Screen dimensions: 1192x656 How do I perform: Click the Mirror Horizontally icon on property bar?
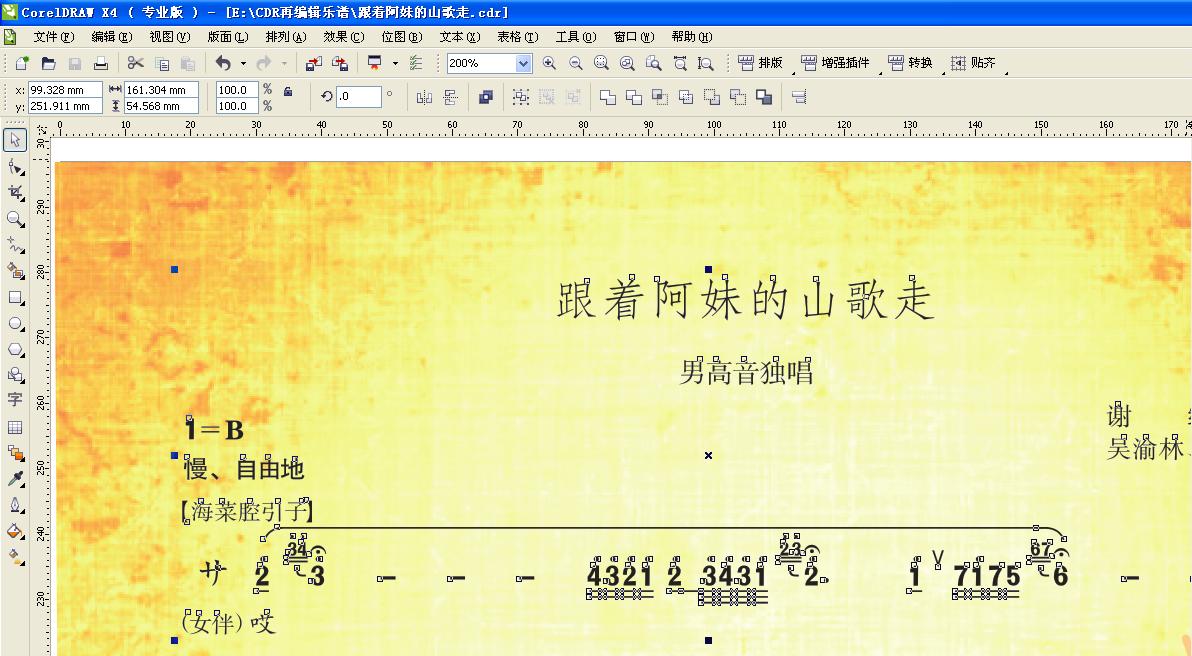[x=425, y=96]
